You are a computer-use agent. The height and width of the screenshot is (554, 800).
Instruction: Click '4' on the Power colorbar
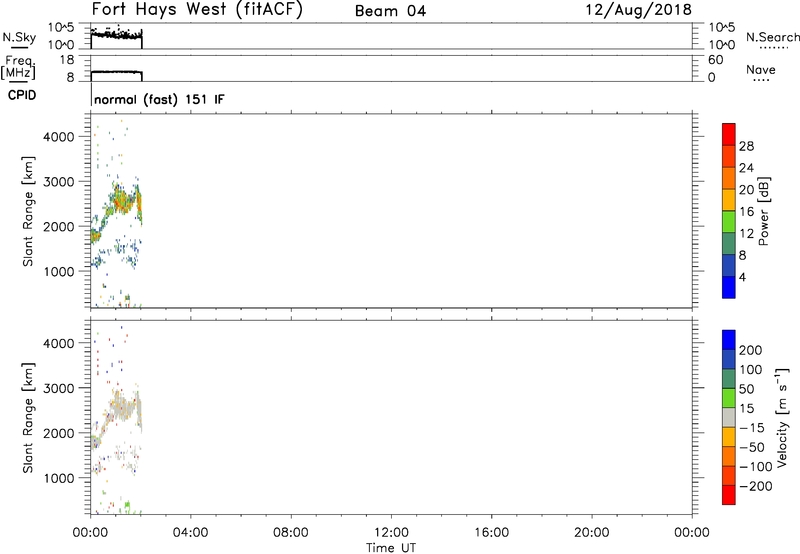(x=742, y=278)
